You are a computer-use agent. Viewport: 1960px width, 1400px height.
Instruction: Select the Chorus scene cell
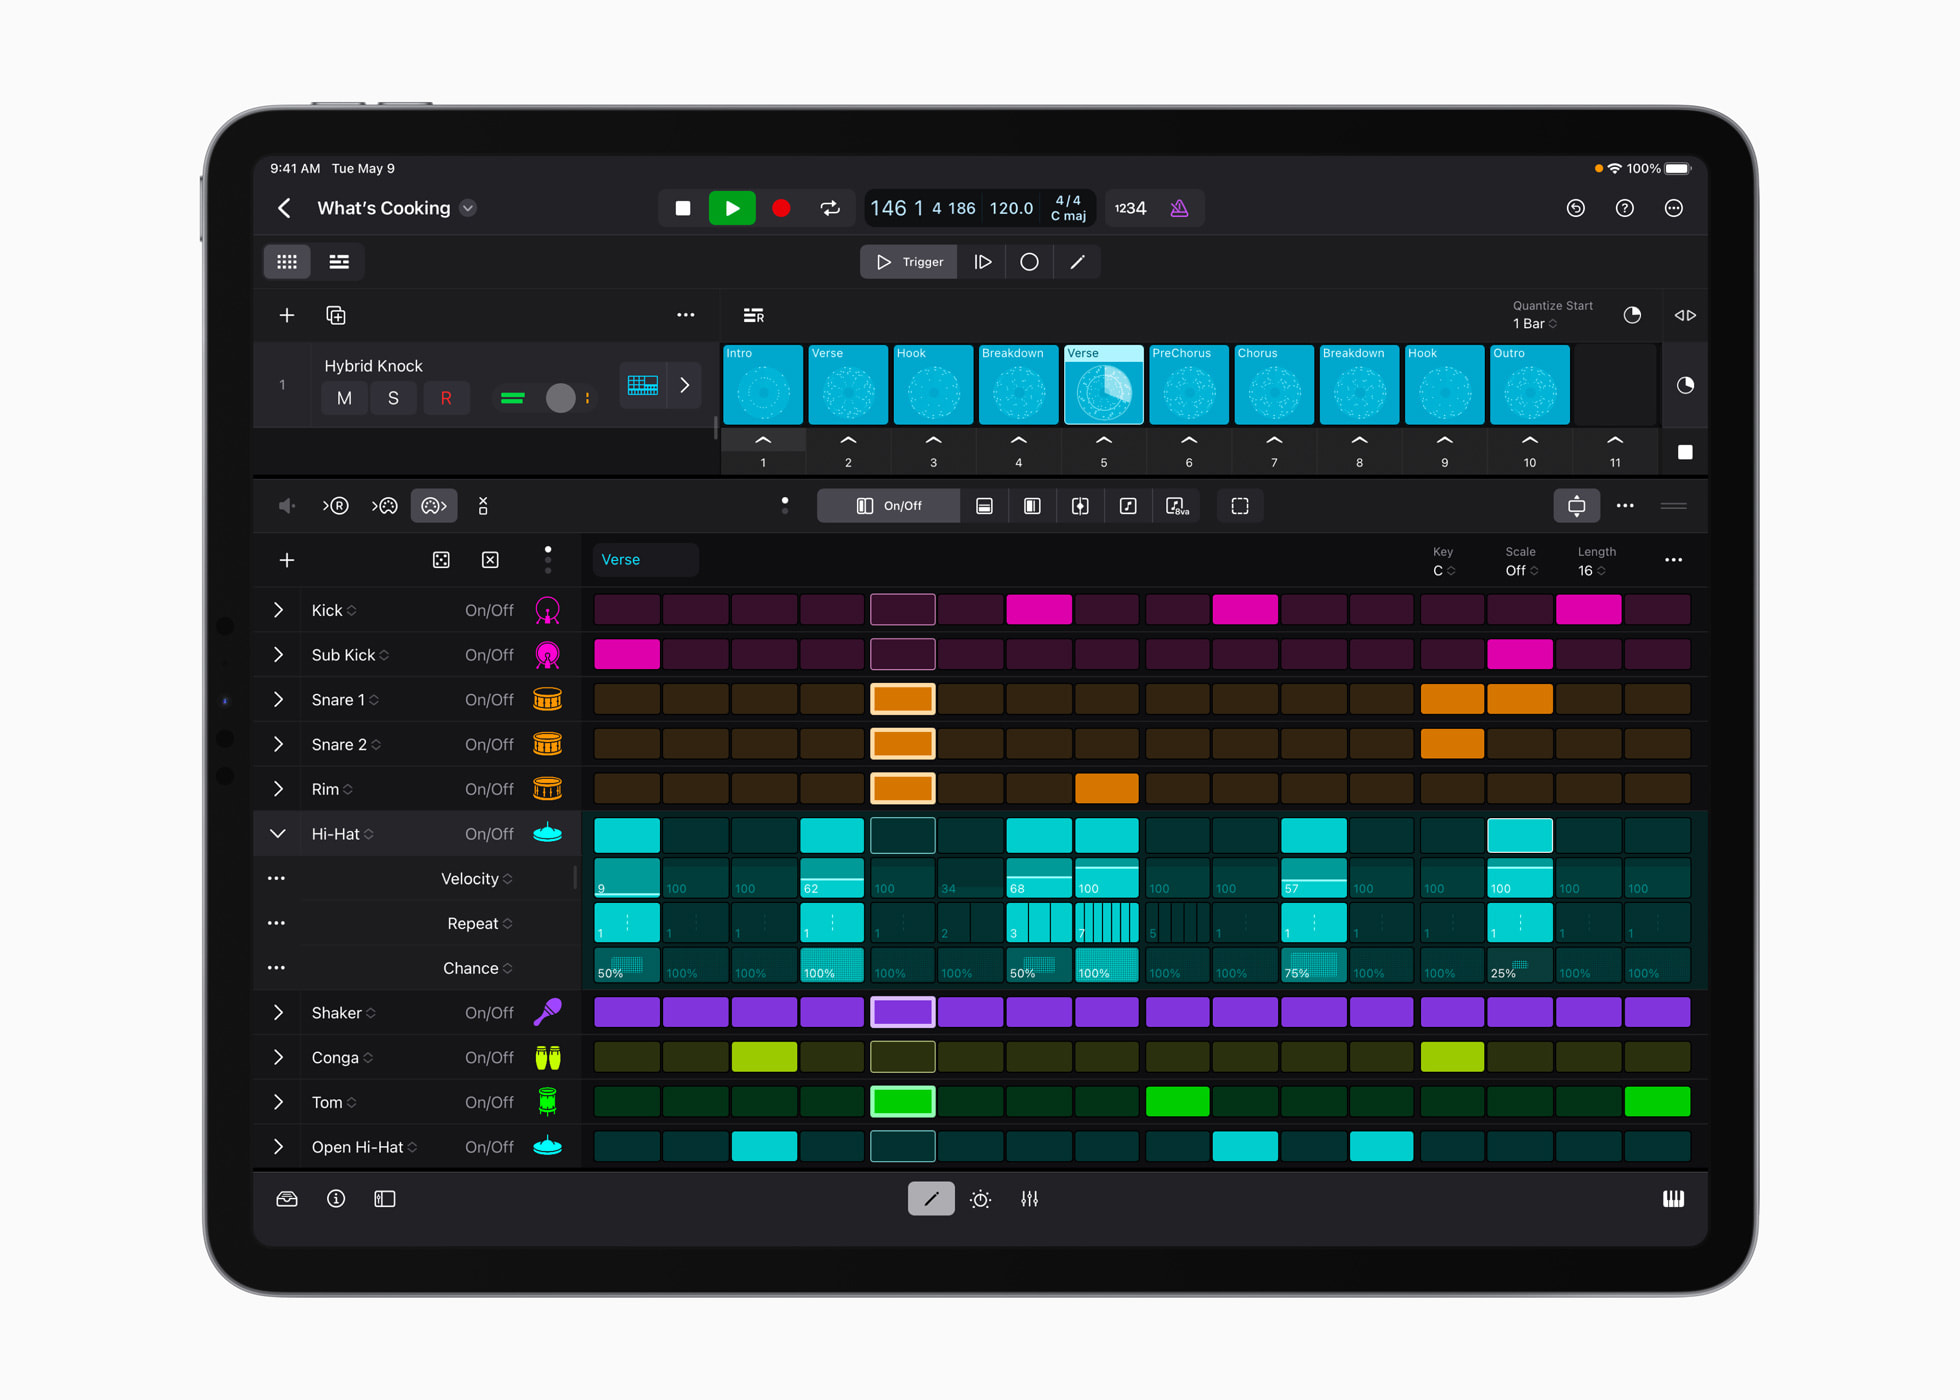click(1273, 385)
